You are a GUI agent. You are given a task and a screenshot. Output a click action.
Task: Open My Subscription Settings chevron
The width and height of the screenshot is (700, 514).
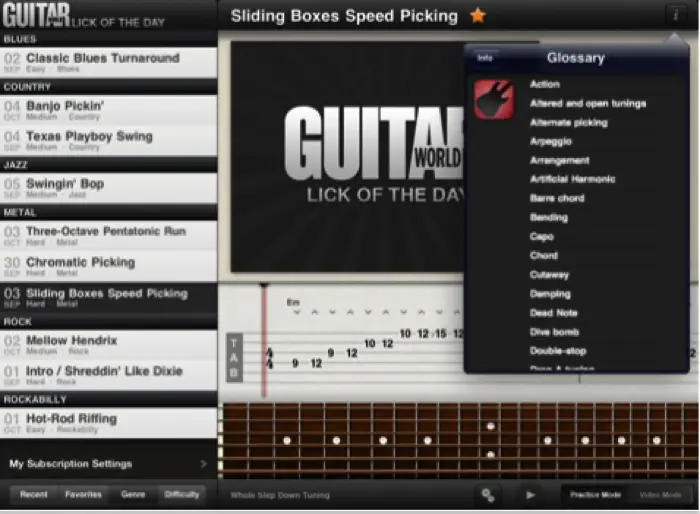204,464
